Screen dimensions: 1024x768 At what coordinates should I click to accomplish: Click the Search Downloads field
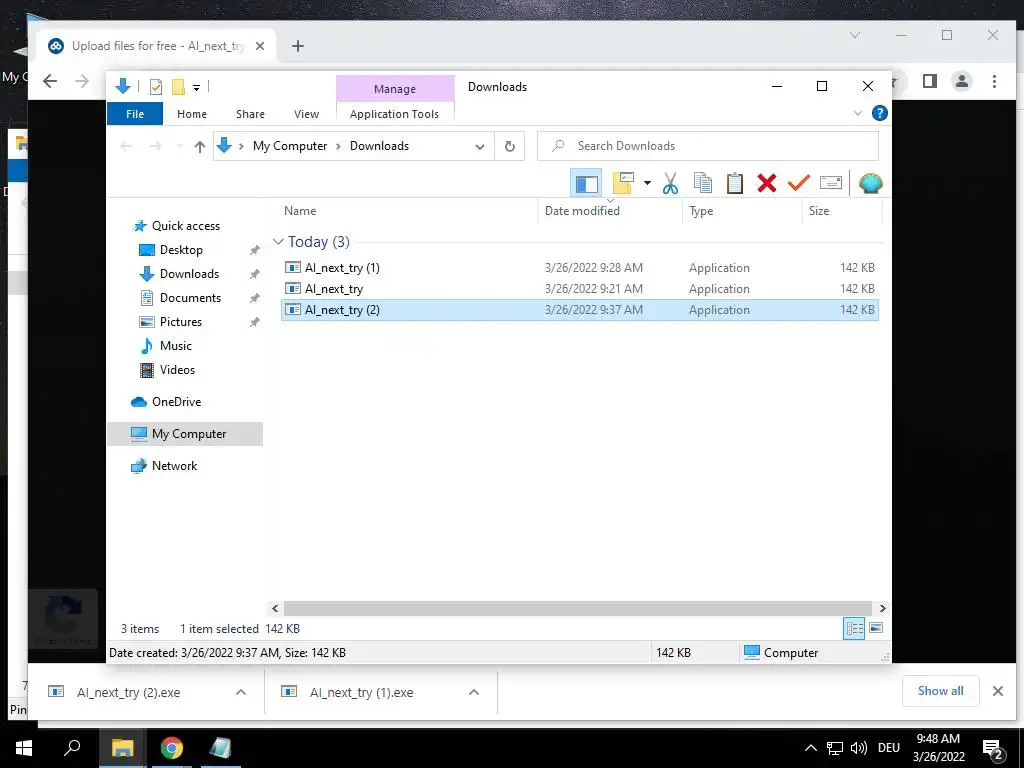[x=708, y=146]
